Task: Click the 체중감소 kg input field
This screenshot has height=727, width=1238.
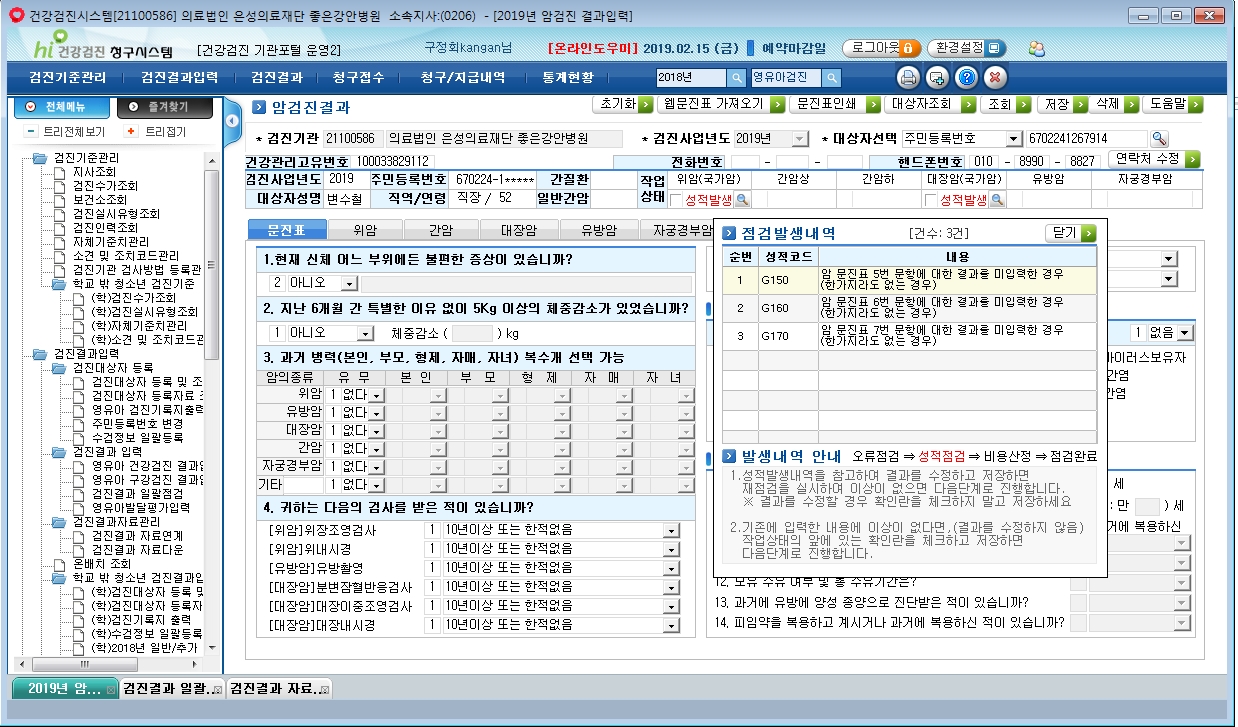Action: pos(473,333)
